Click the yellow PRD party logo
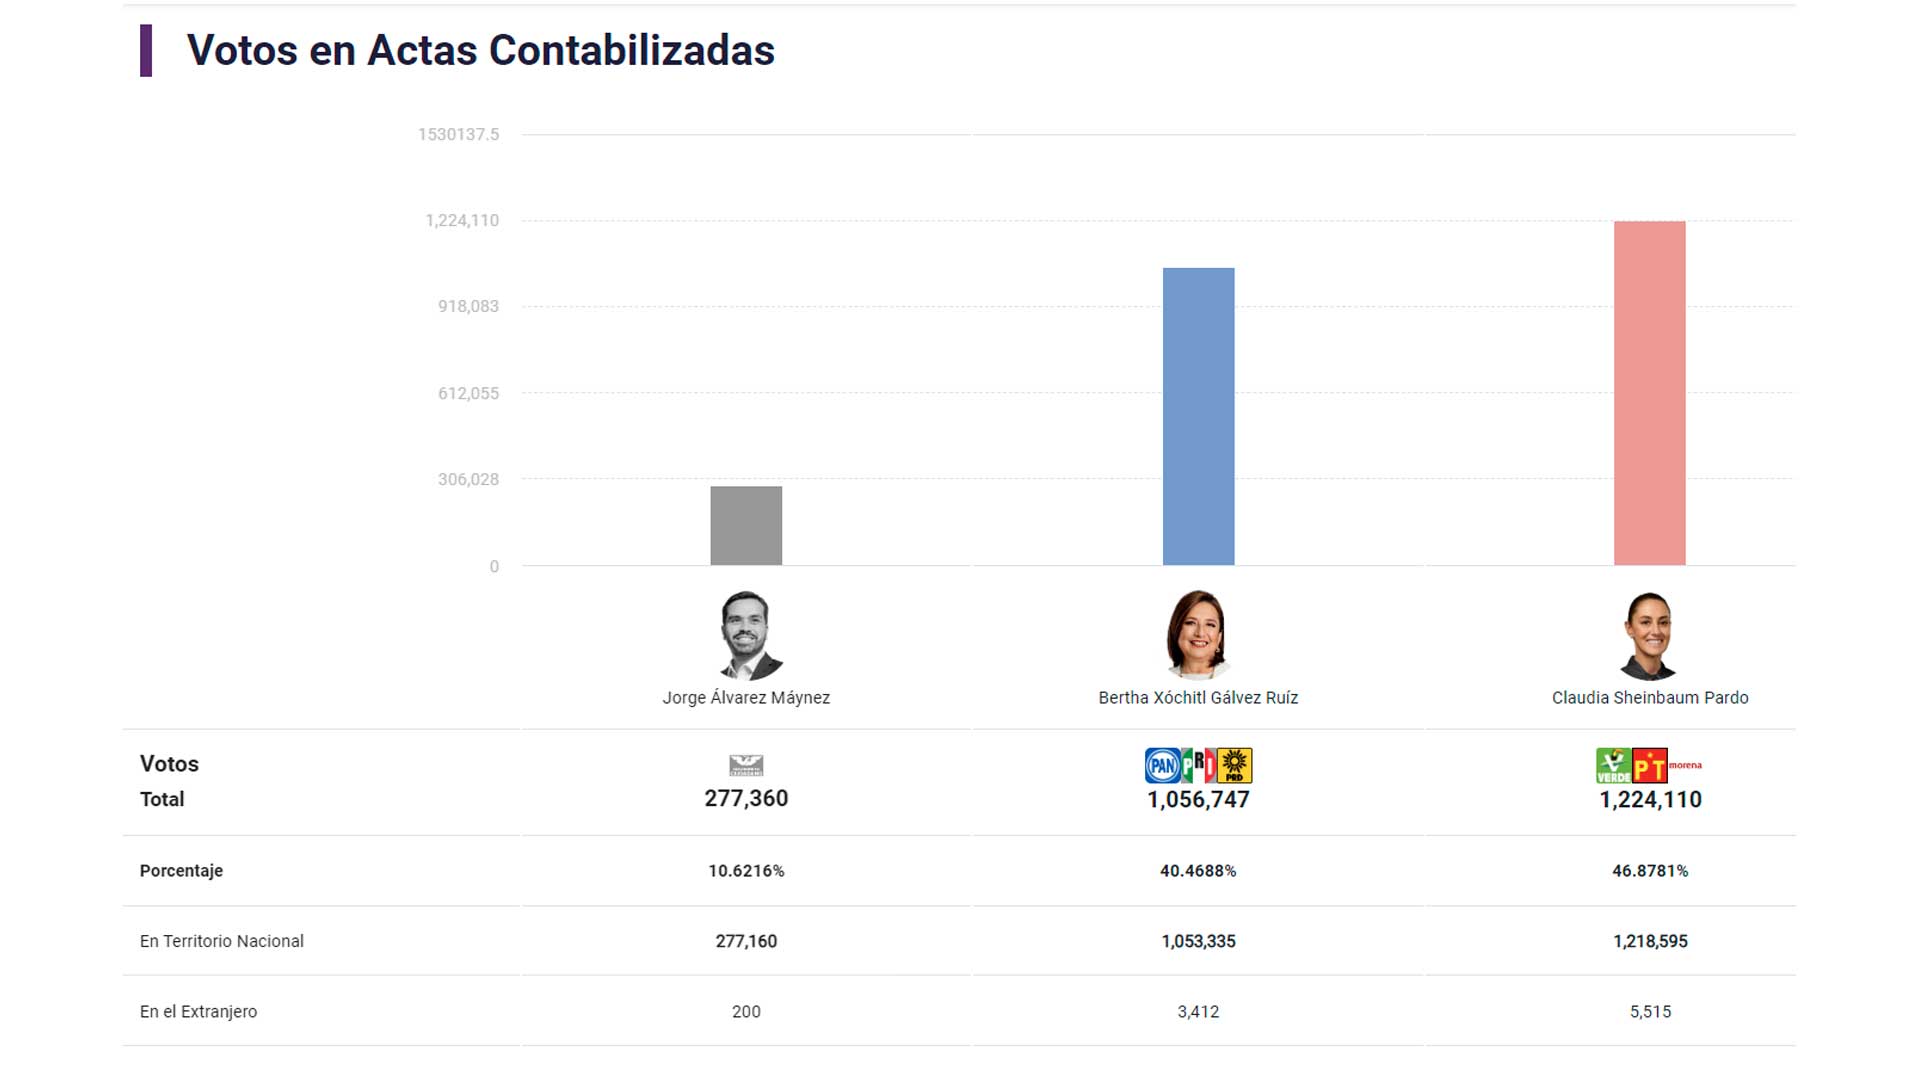This screenshot has width=1920, height=1080. click(1235, 766)
